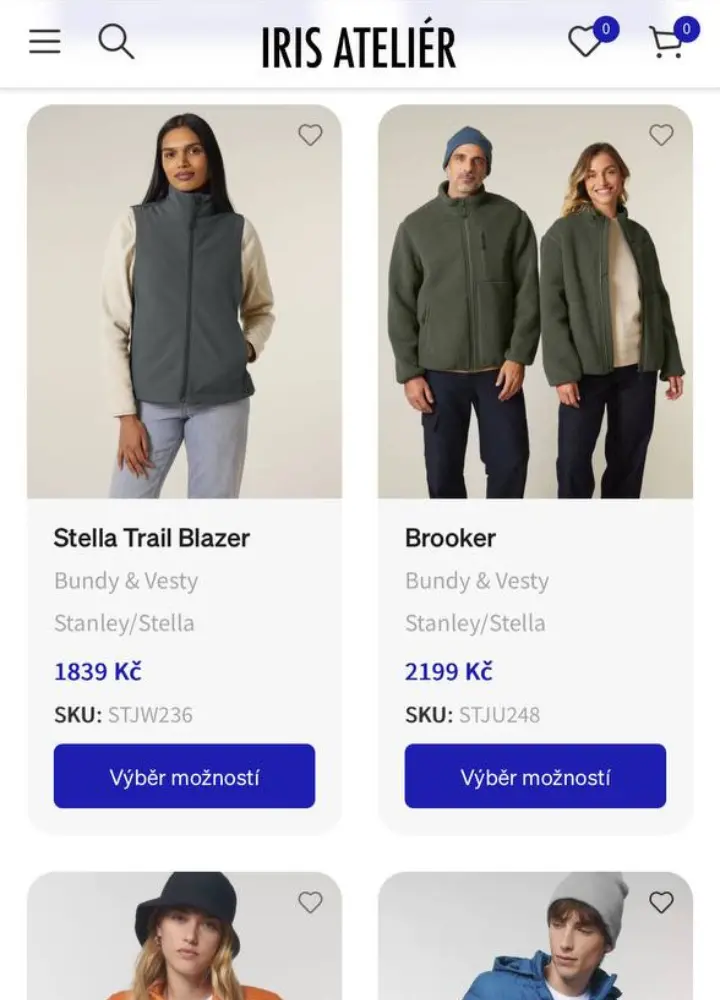Open Brooker product title
Screen dimensions: 720x1000
click(450, 538)
